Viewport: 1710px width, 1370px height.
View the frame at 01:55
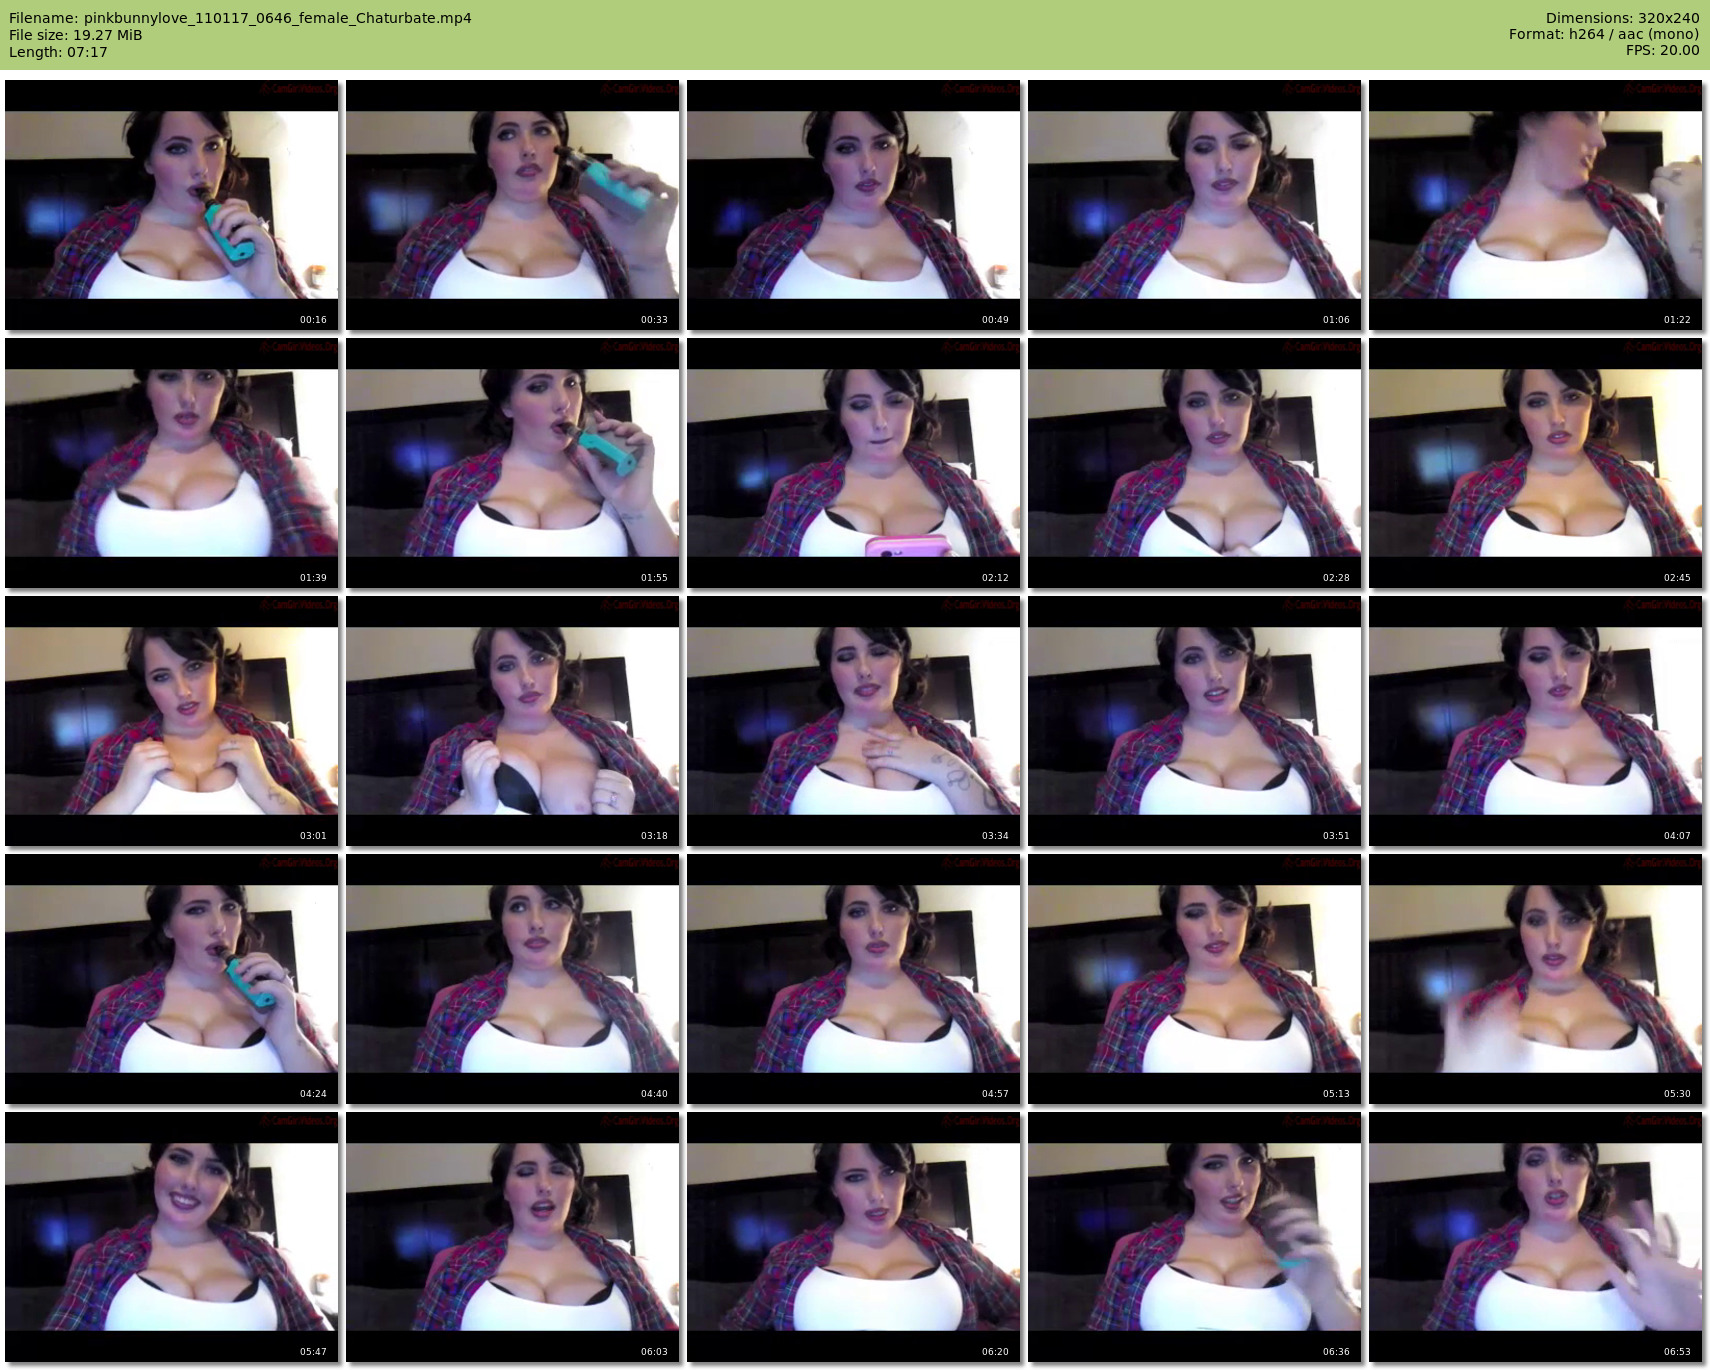coord(513,463)
